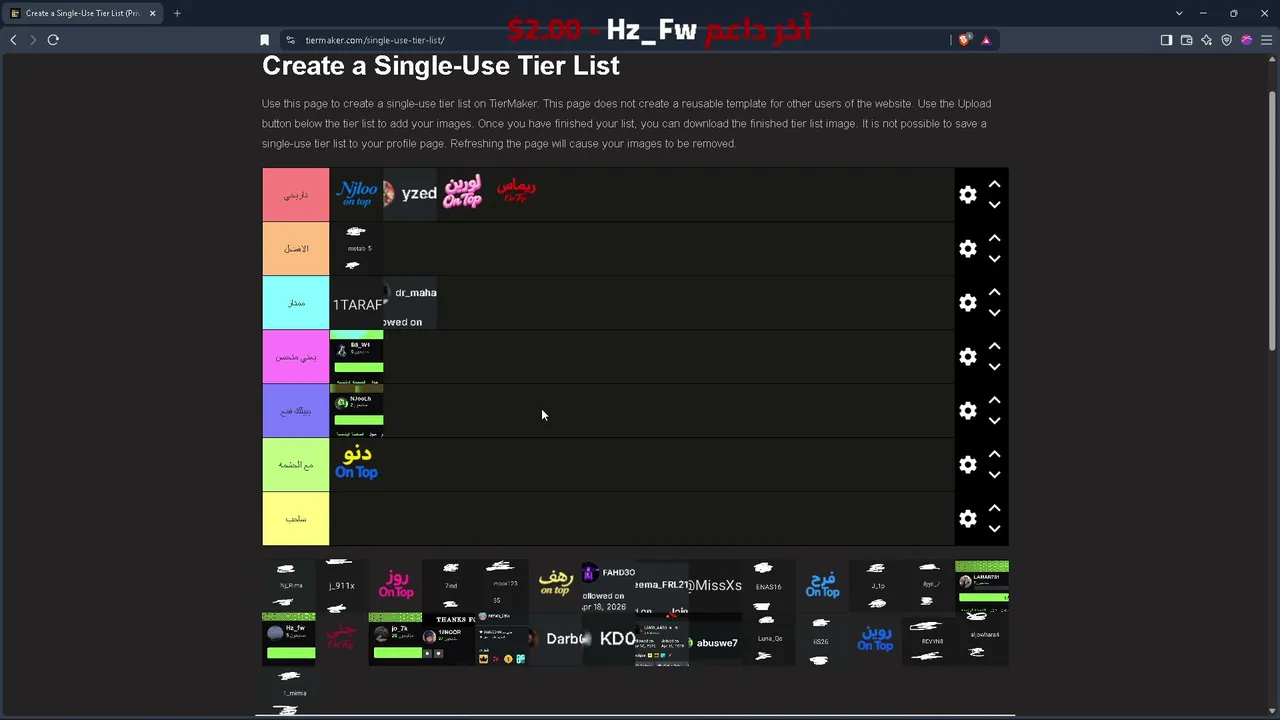
Task: Move the cyan tier row down
Action: point(994,313)
